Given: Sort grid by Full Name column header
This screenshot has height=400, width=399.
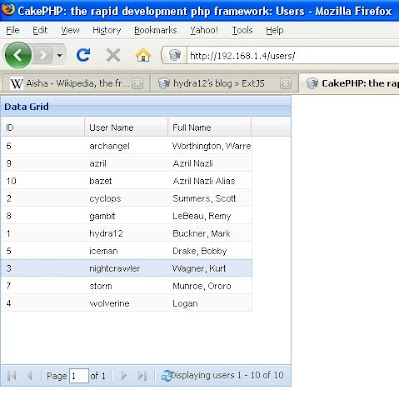Looking at the screenshot, I should pos(209,127).
